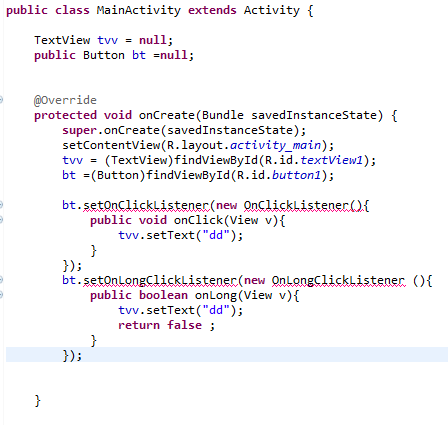Collapse fold marker at bt.setOnLongClickListener line
This screenshot has width=448, height=425.
1,279
